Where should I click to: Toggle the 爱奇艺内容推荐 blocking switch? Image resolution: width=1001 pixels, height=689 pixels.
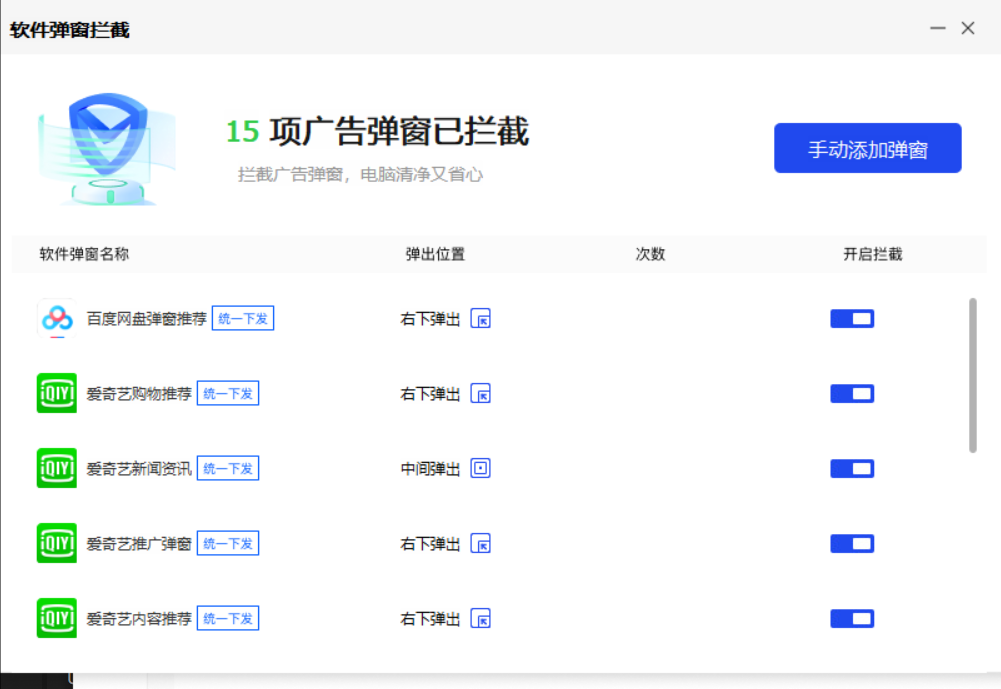(852, 618)
